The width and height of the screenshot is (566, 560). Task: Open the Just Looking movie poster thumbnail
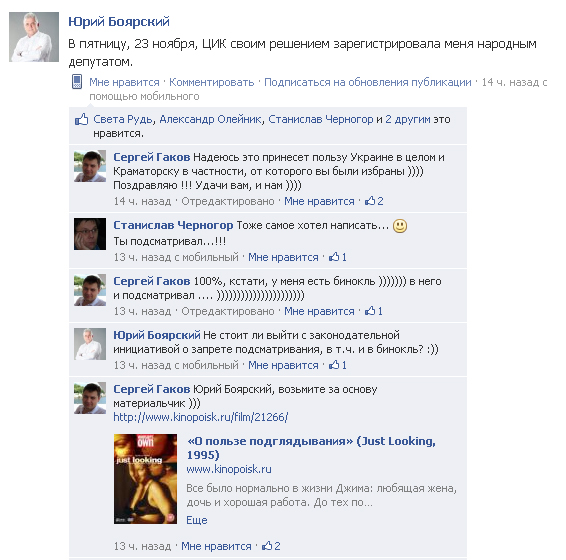tap(145, 479)
